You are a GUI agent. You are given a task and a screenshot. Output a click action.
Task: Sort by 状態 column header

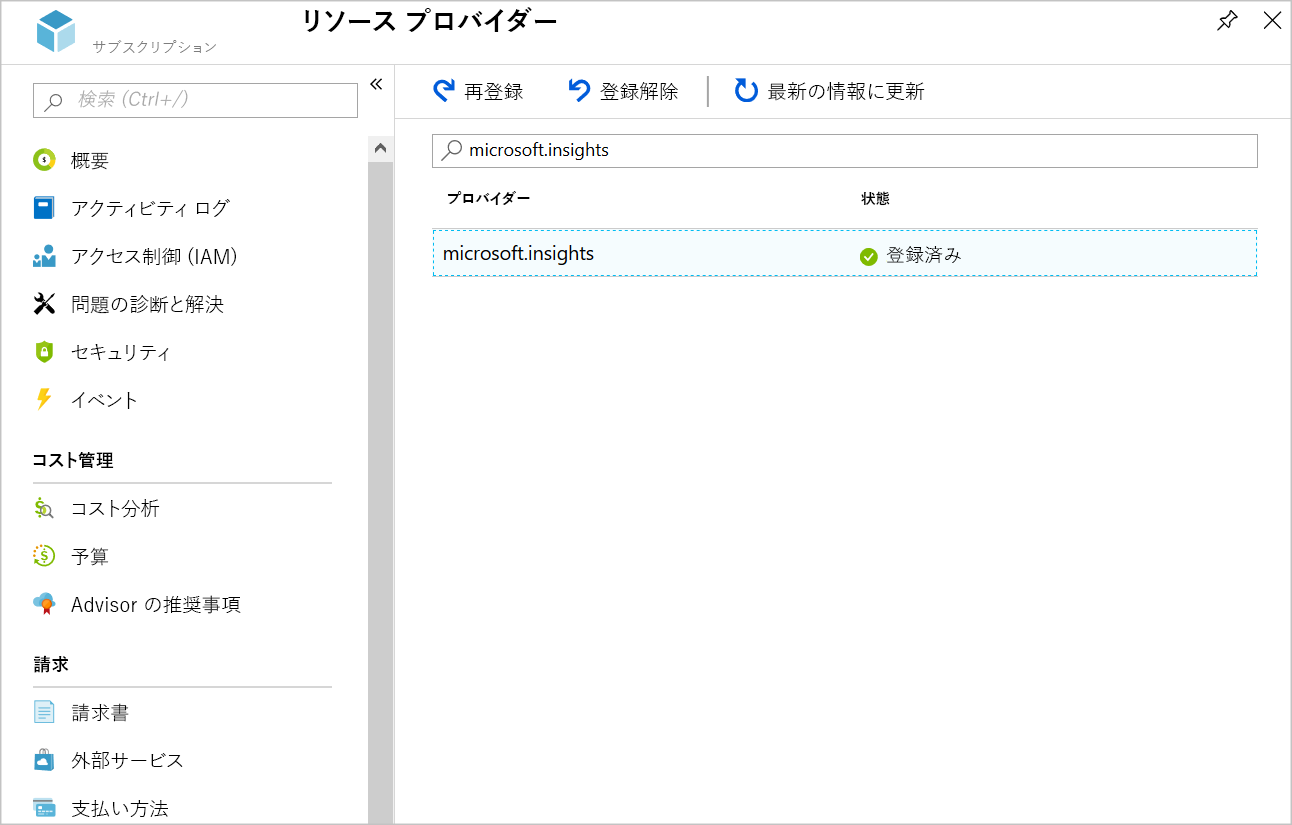pos(875,199)
